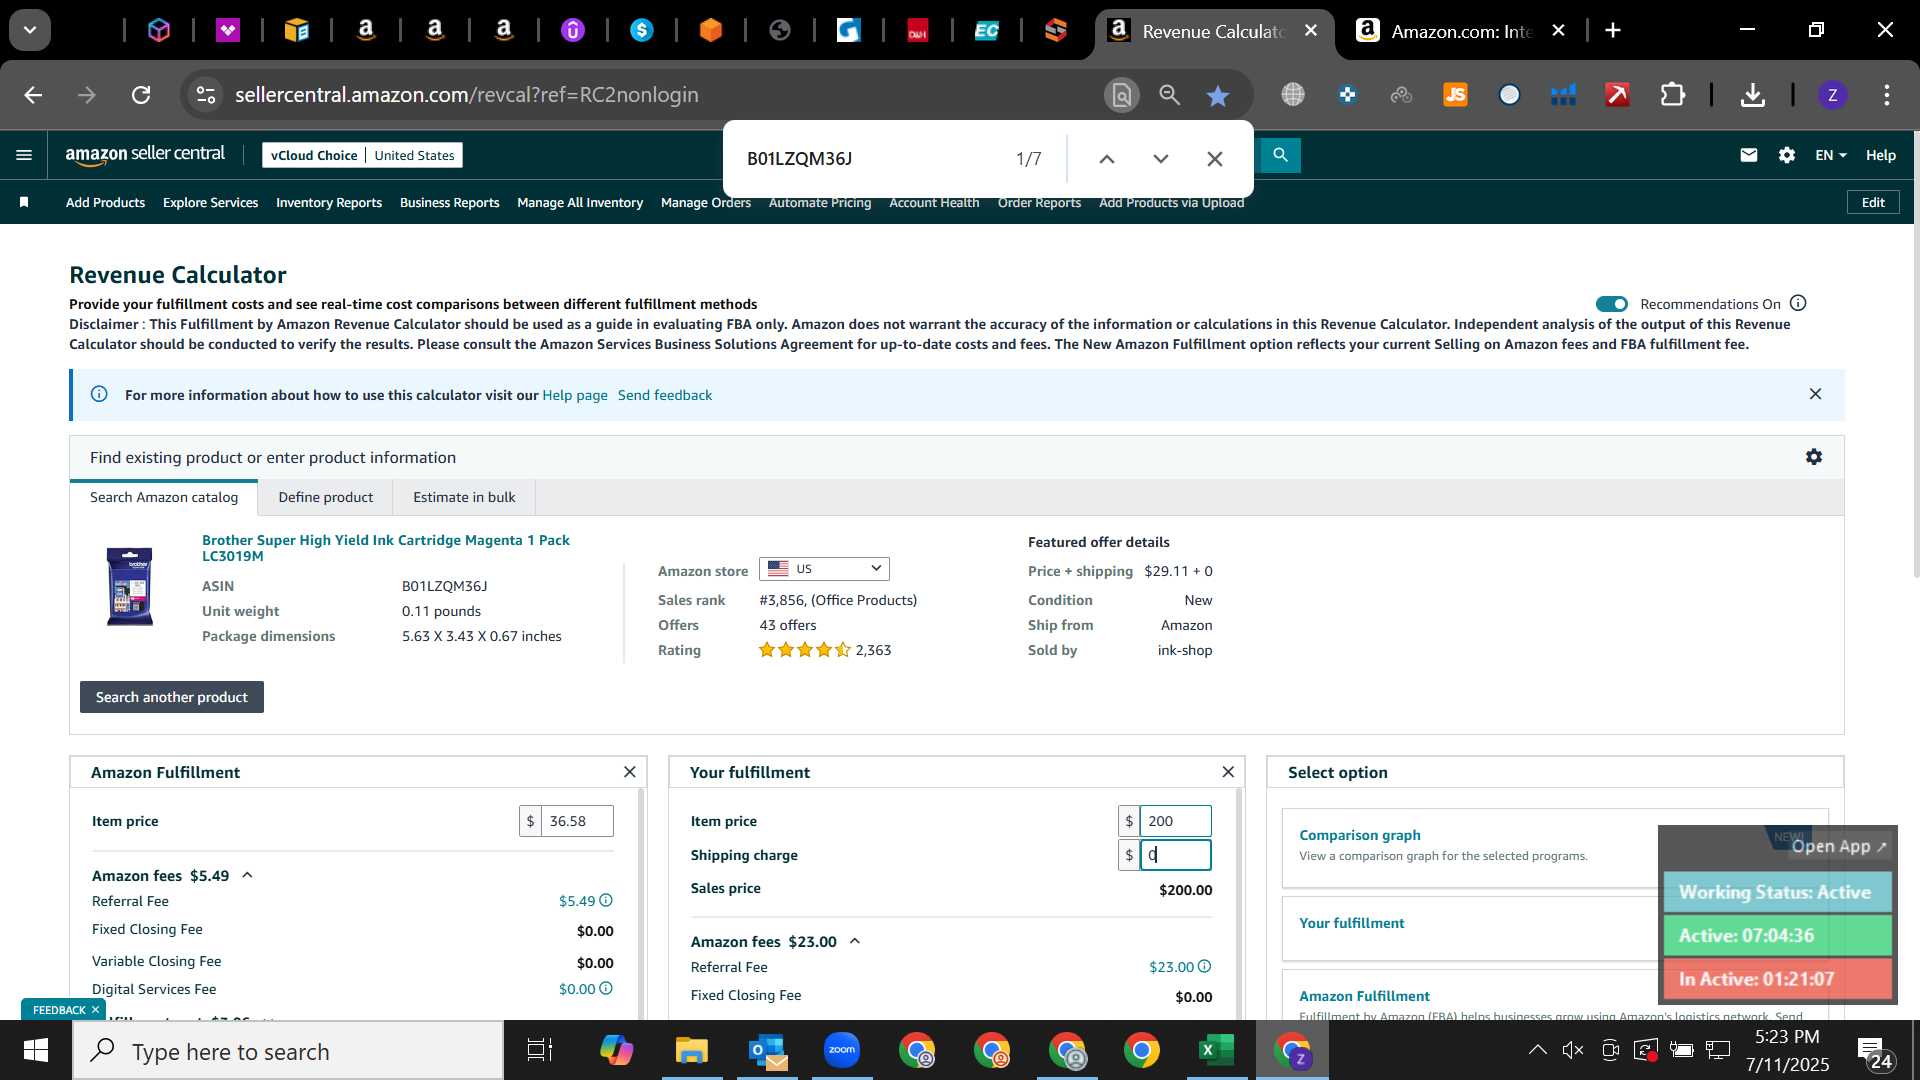Image resolution: width=1920 pixels, height=1080 pixels.
Task: Bookmark this page with star icon
Action: pyautogui.click(x=1217, y=95)
